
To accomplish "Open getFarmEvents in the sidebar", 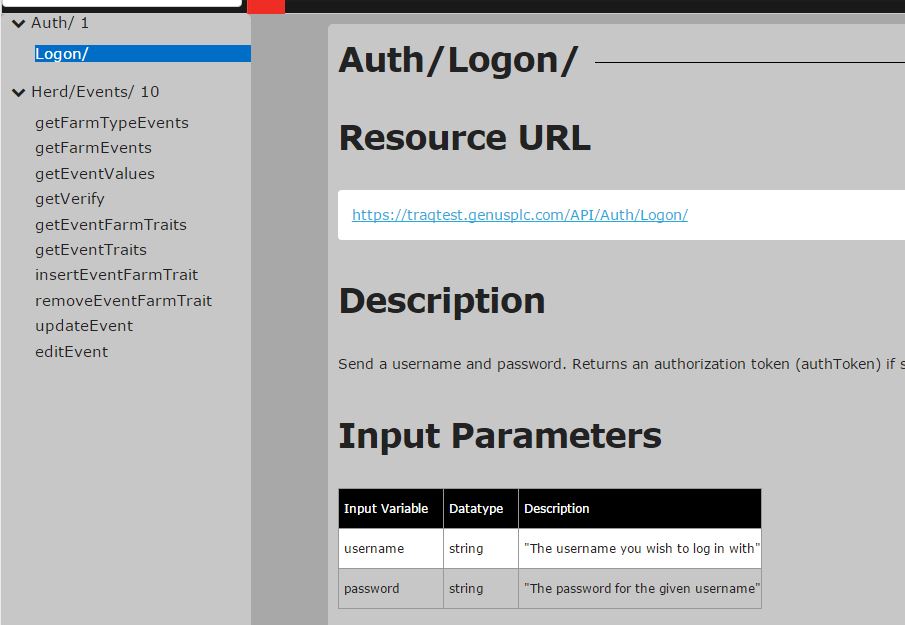I will point(93,148).
